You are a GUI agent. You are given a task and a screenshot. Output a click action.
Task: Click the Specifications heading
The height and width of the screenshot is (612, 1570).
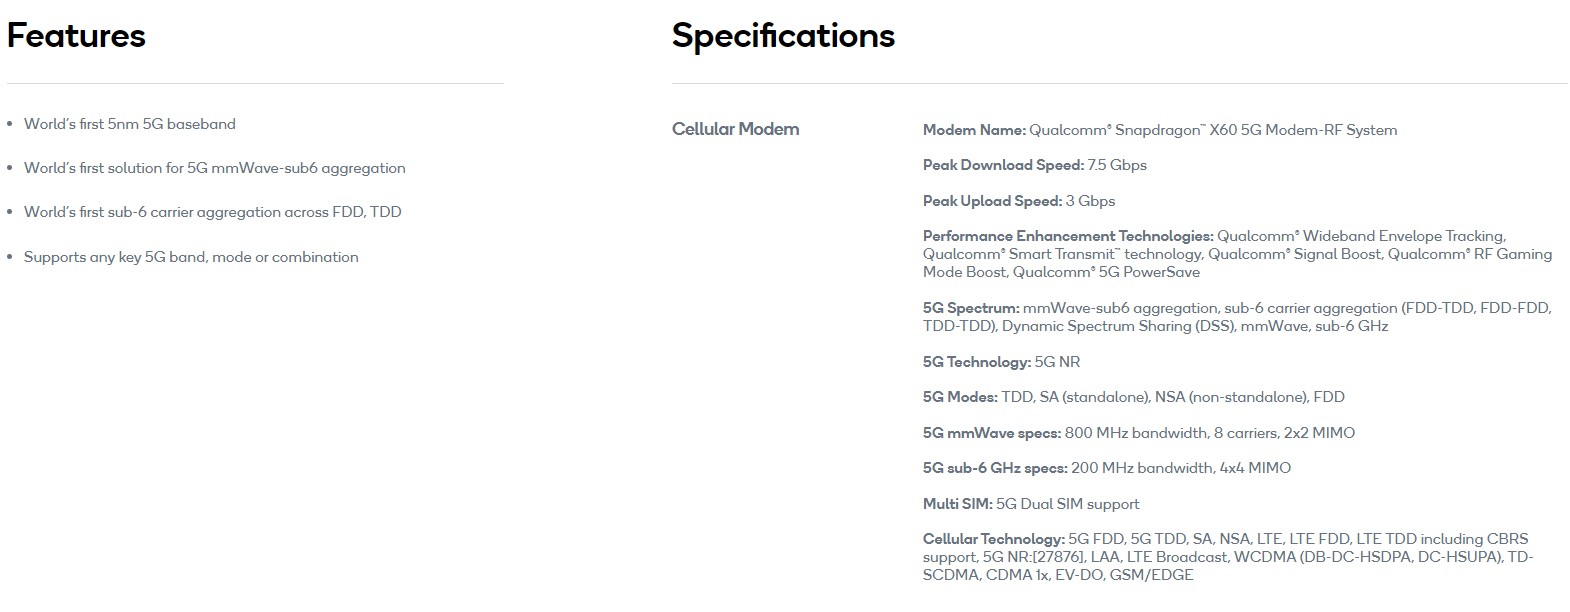pyautogui.click(x=783, y=37)
